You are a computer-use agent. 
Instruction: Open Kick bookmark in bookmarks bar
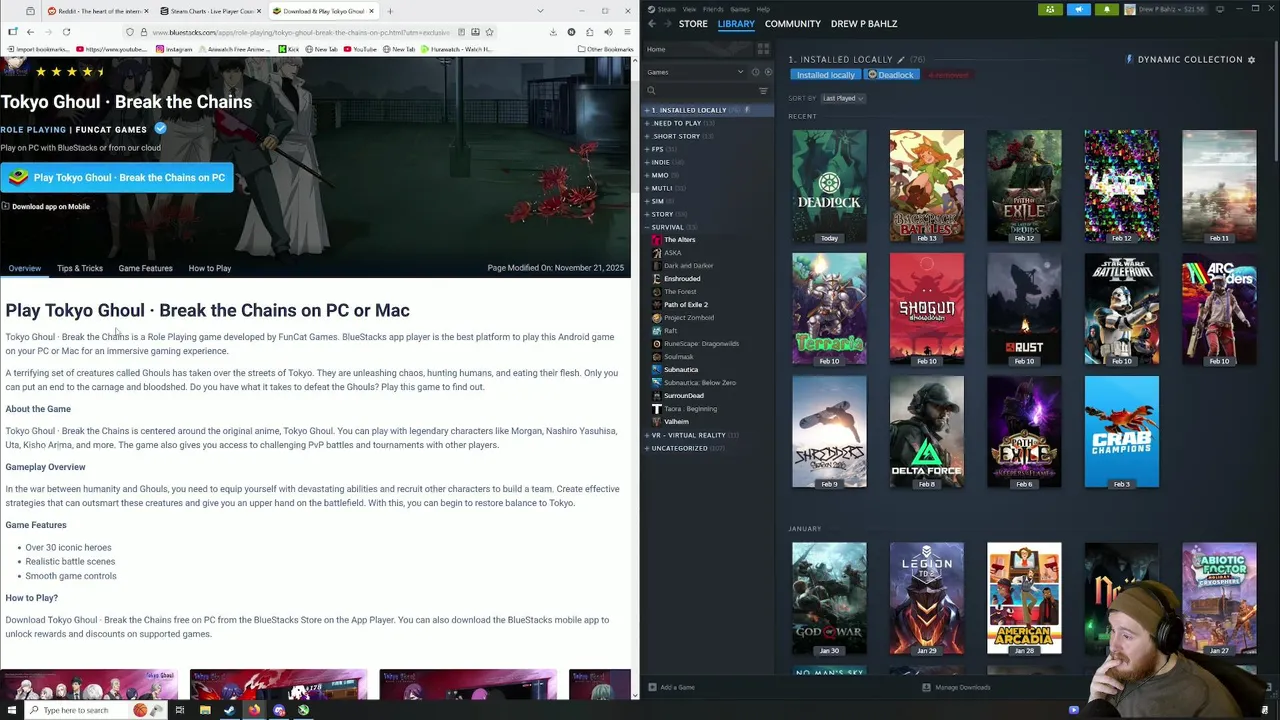pos(289,49)
